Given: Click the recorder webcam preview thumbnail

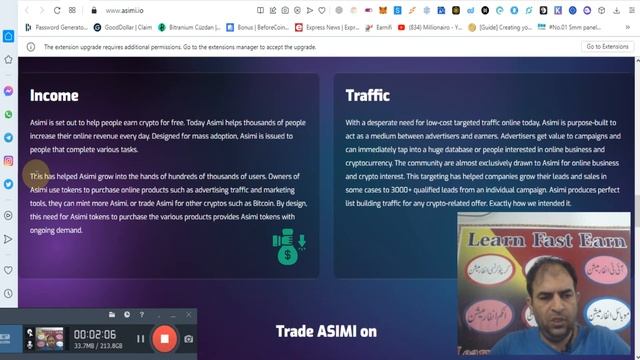Looking at the screenshot, I should click(49, 339).
